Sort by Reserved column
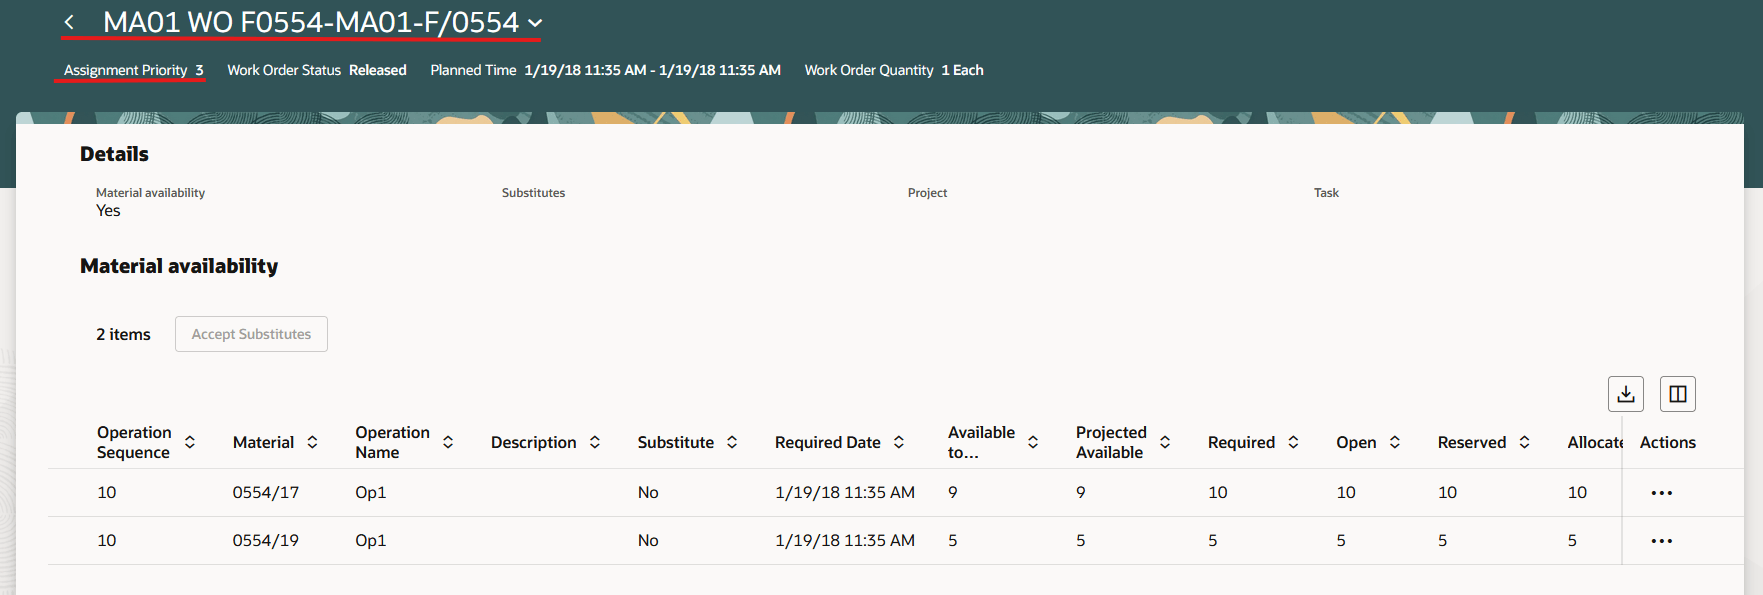This screenshot has width=1763, height=595. [1525, 442]
